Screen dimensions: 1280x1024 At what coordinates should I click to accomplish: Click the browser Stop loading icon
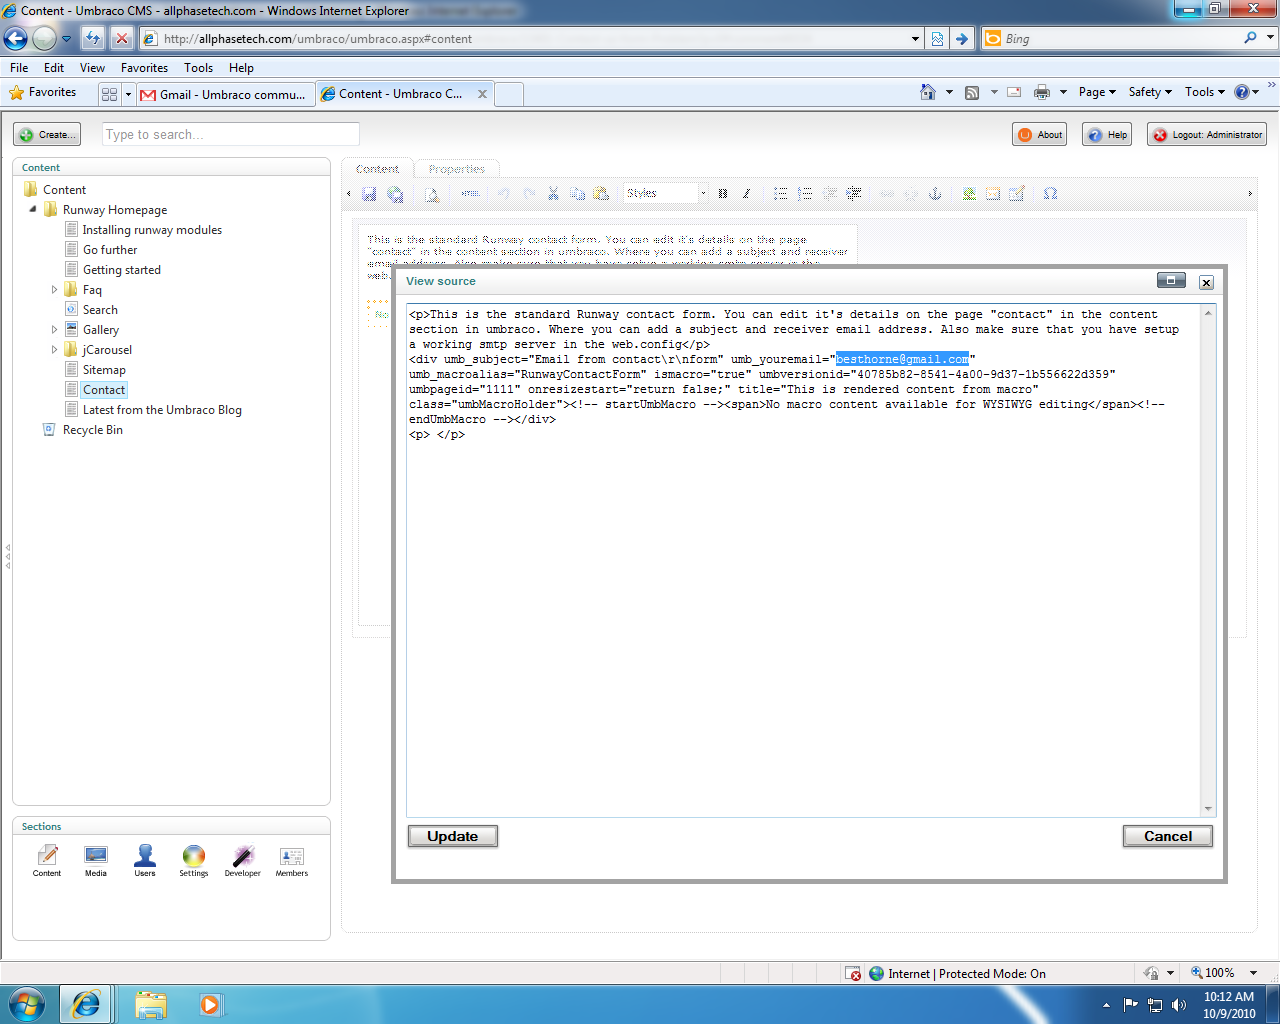(121, 39)
